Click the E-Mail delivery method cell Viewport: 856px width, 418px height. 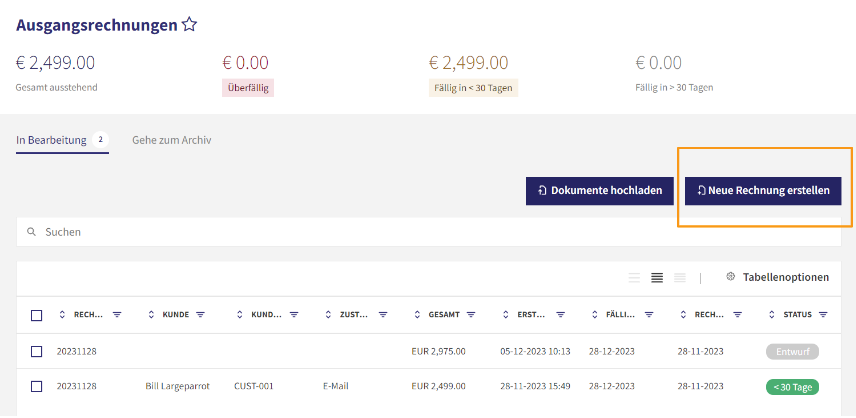[x=336, y=386]
